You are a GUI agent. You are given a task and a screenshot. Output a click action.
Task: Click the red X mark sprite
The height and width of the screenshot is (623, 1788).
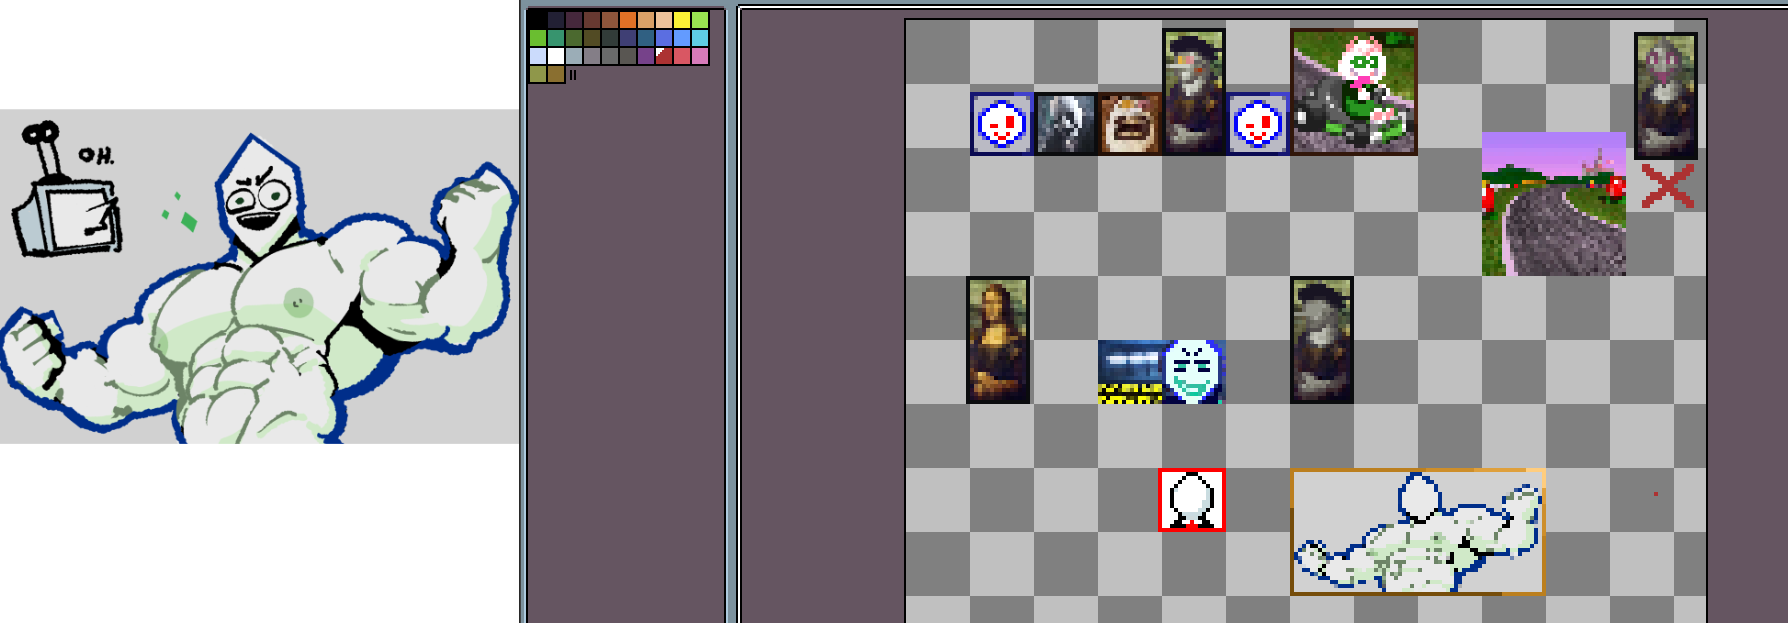(x=1668, y=187)
